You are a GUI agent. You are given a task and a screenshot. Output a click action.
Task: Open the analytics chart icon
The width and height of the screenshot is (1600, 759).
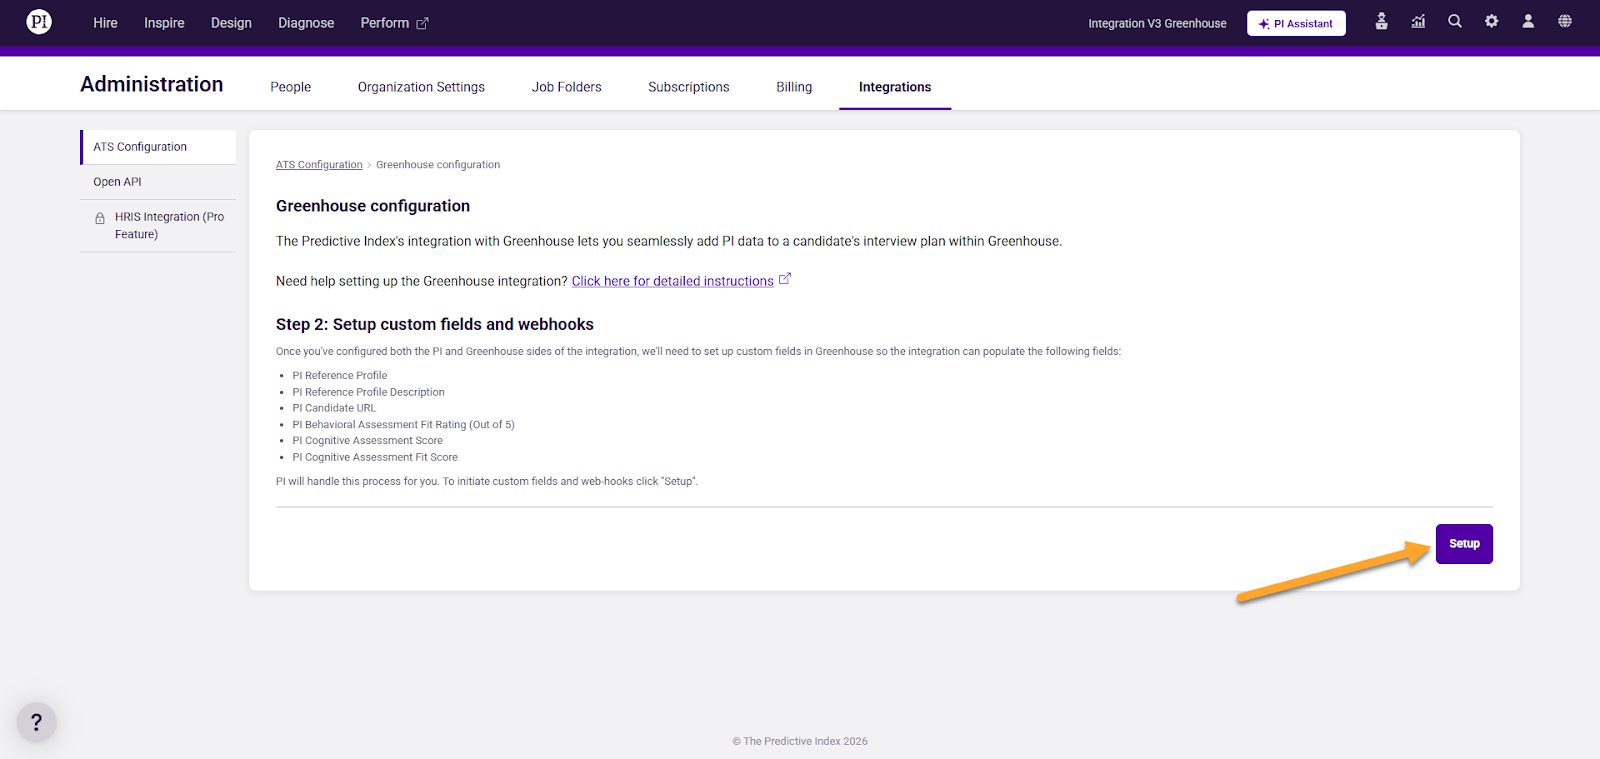(1418, 22)
